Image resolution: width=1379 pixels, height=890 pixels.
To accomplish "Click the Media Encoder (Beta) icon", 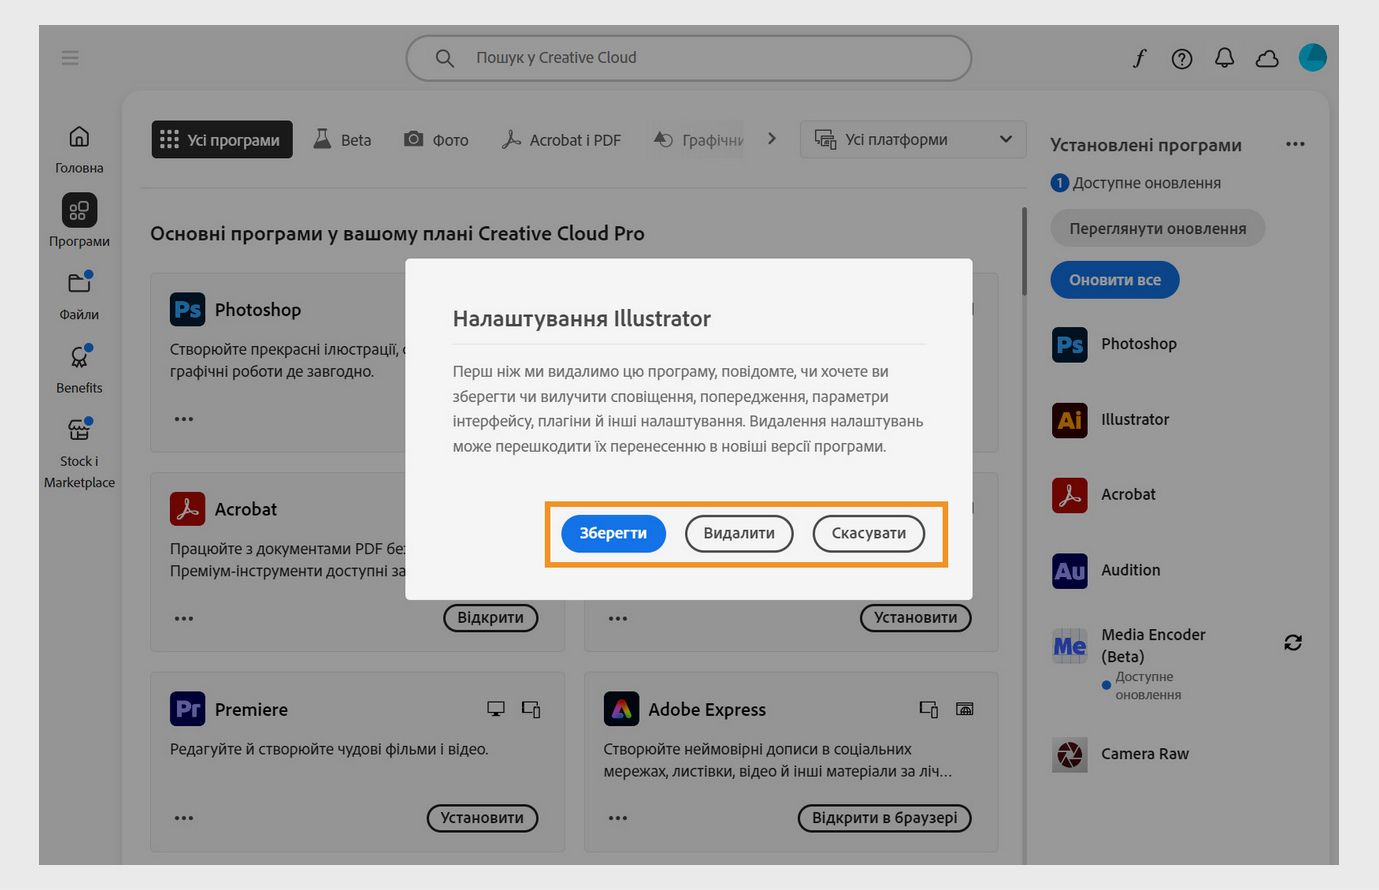I will click(1070, 646).
